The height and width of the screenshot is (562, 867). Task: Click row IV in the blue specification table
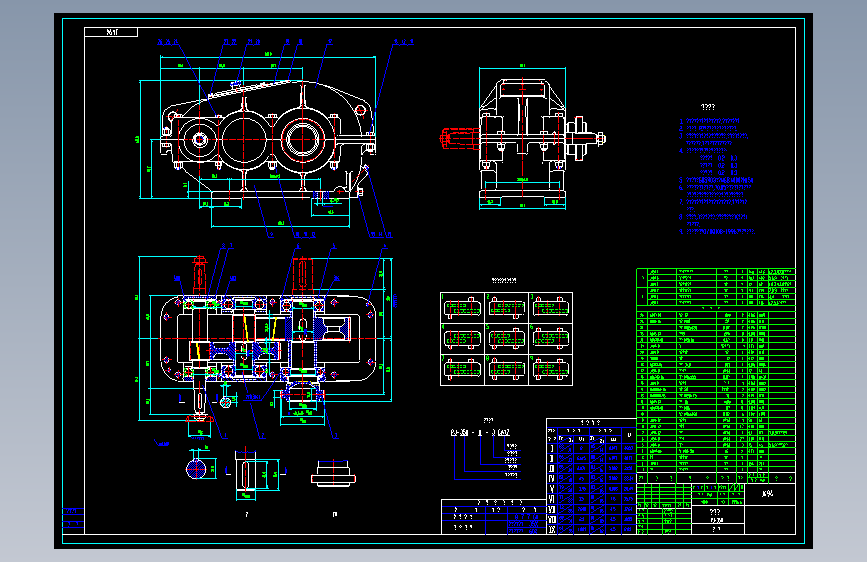click(591, 478)
